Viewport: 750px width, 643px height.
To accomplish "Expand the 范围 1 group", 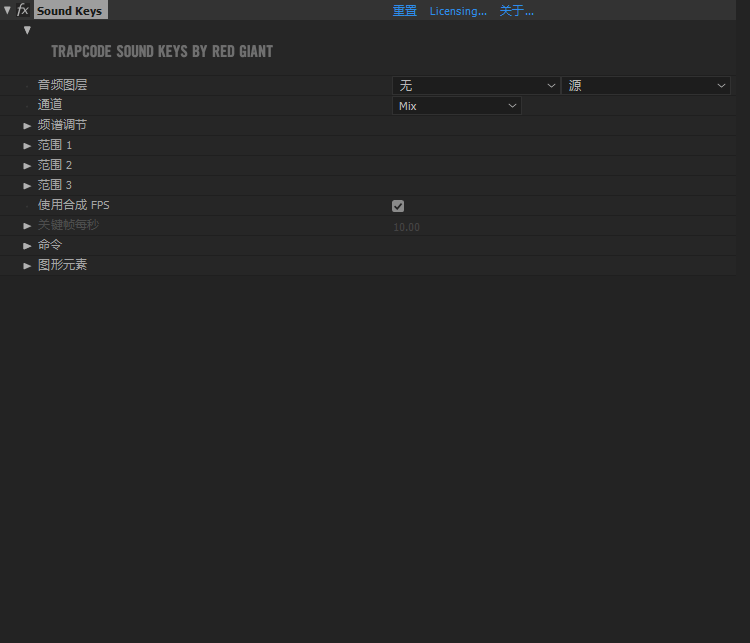I will click(x=27, y=146).
